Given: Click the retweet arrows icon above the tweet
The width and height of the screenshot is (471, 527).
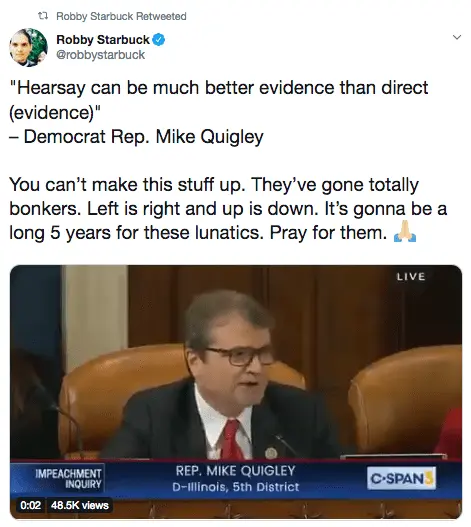Looking at the screenshot, I should [43, 16].
